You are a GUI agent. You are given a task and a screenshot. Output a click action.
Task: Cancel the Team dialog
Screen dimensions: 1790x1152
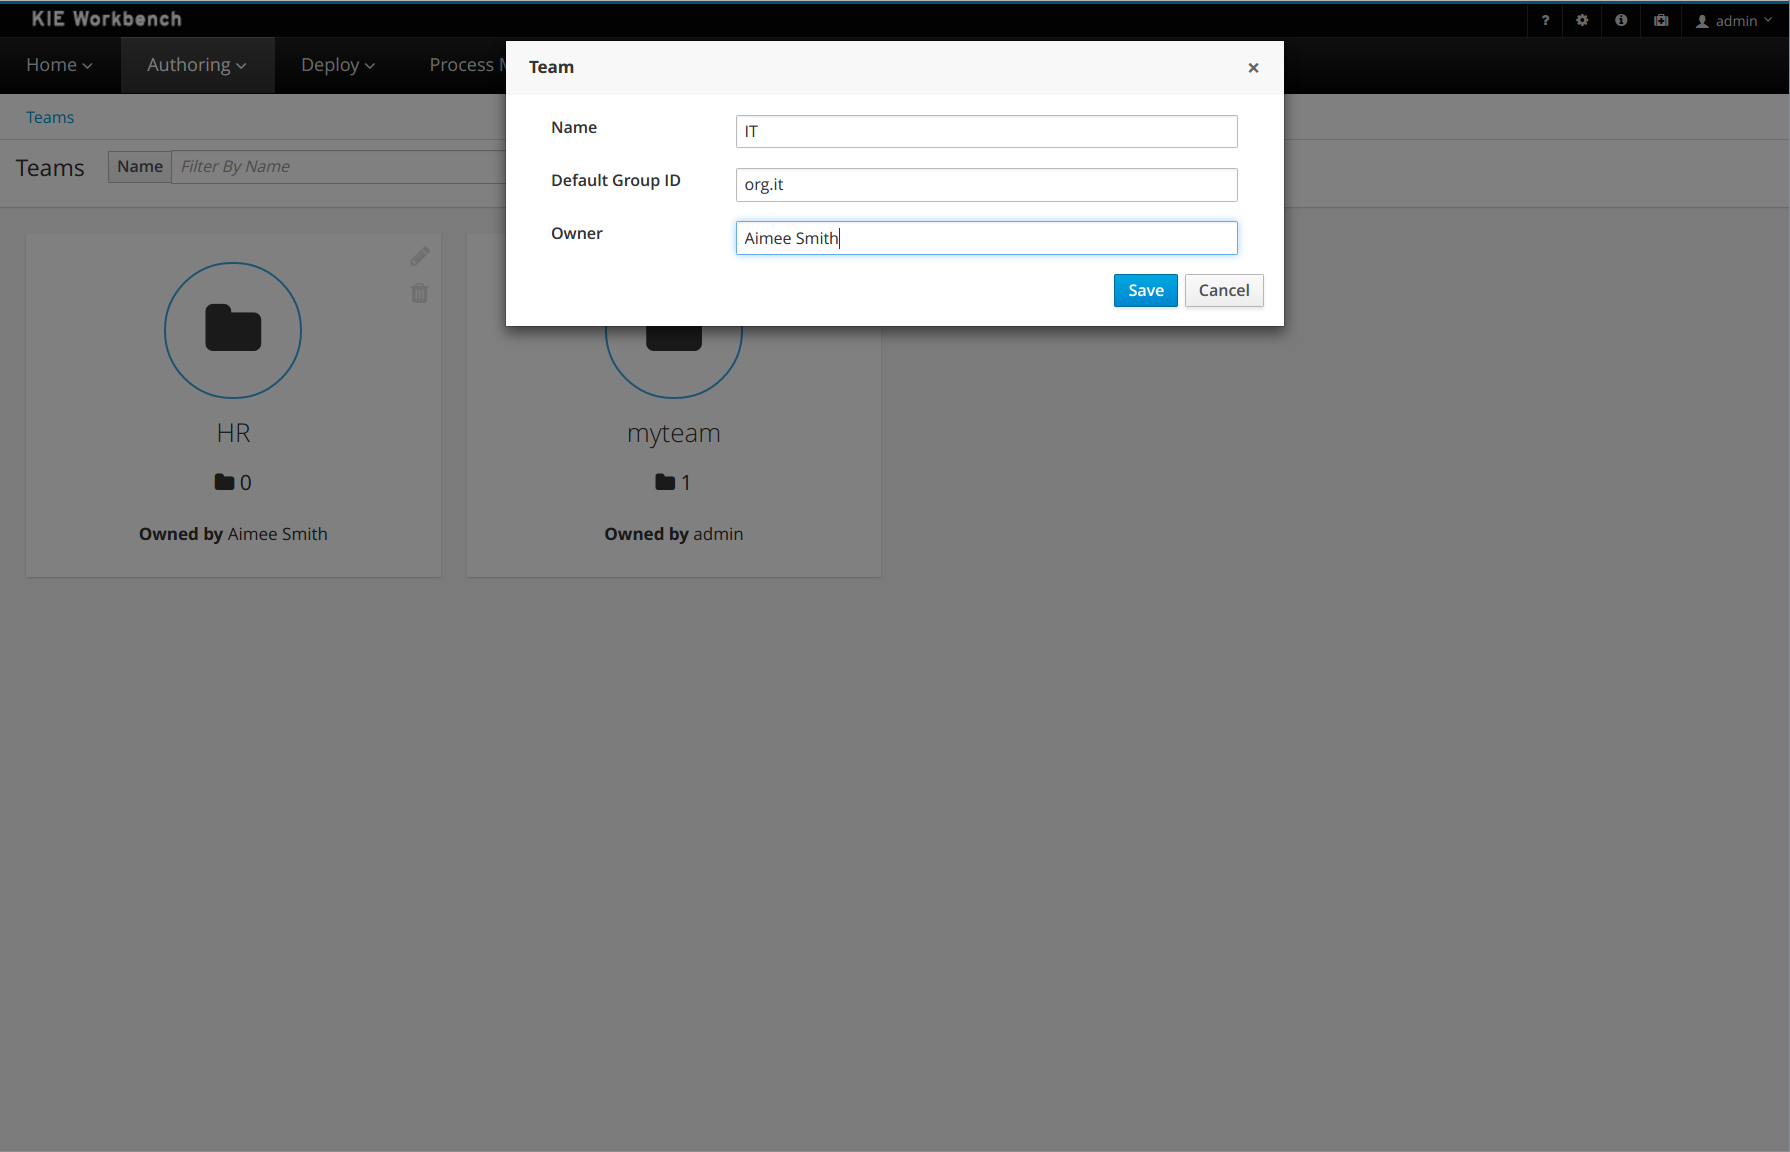1223,290
